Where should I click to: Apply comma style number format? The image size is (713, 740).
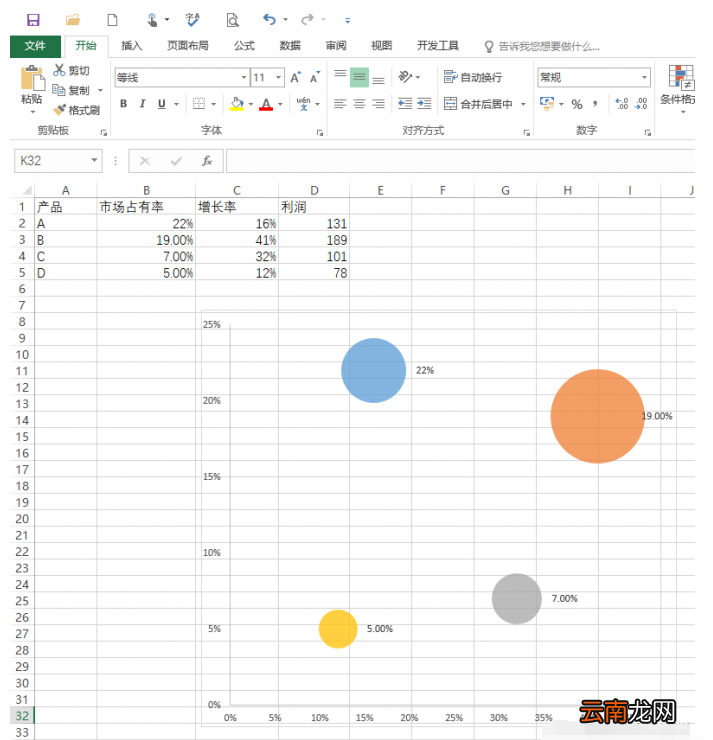click(x=596, y=104)
